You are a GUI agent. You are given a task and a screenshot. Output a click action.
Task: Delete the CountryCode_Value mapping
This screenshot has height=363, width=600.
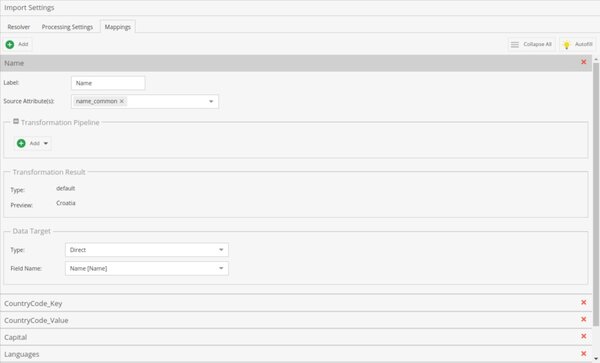click(x=584, y=319)
